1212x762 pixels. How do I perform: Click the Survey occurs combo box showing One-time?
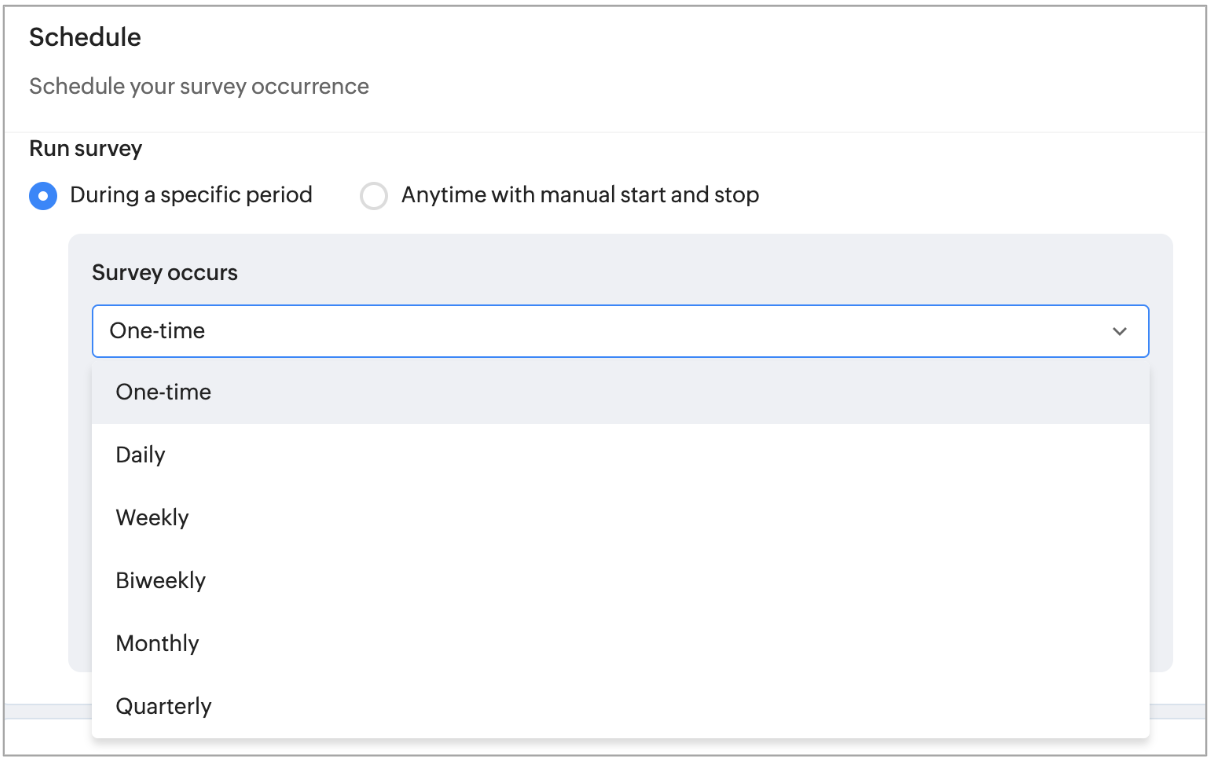tap(600, 331)
